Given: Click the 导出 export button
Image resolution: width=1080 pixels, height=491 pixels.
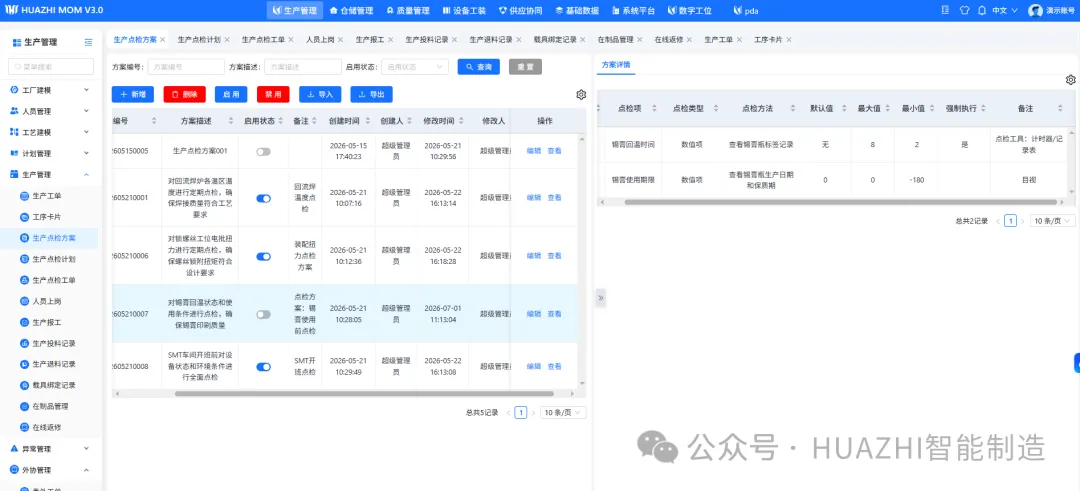Looking at the screenshot, I should pos(372,94).
